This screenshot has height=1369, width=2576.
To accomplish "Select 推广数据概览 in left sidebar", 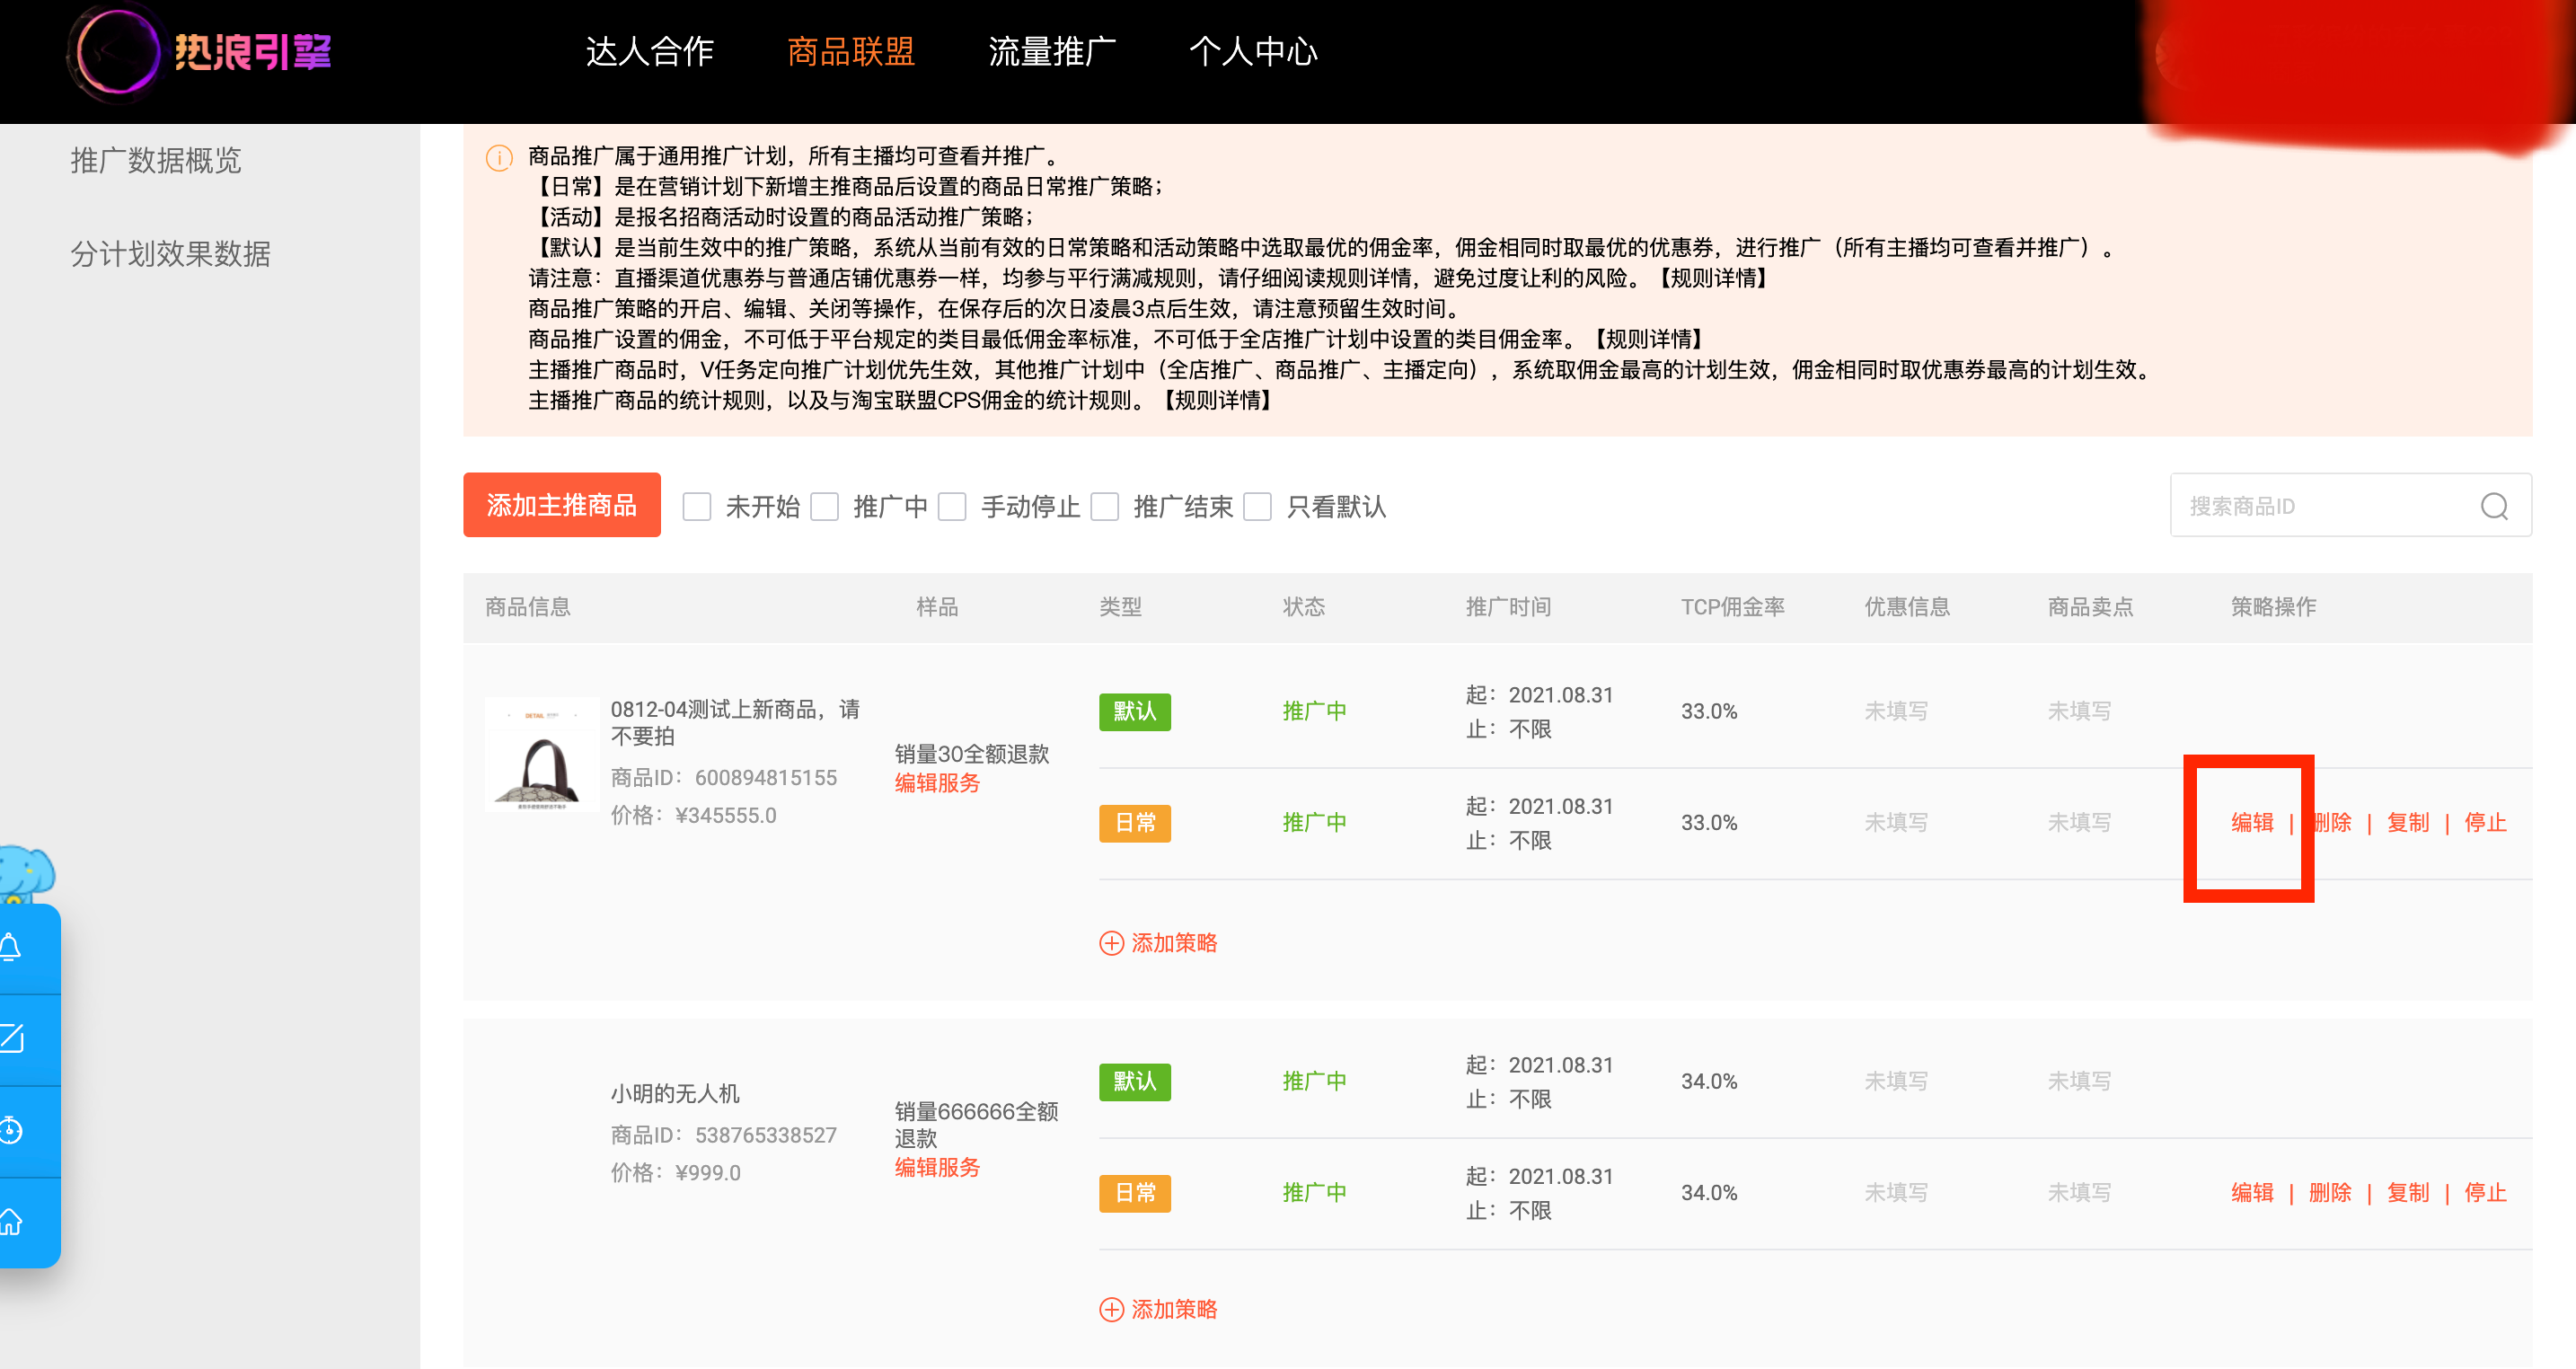I will point(156,160).
